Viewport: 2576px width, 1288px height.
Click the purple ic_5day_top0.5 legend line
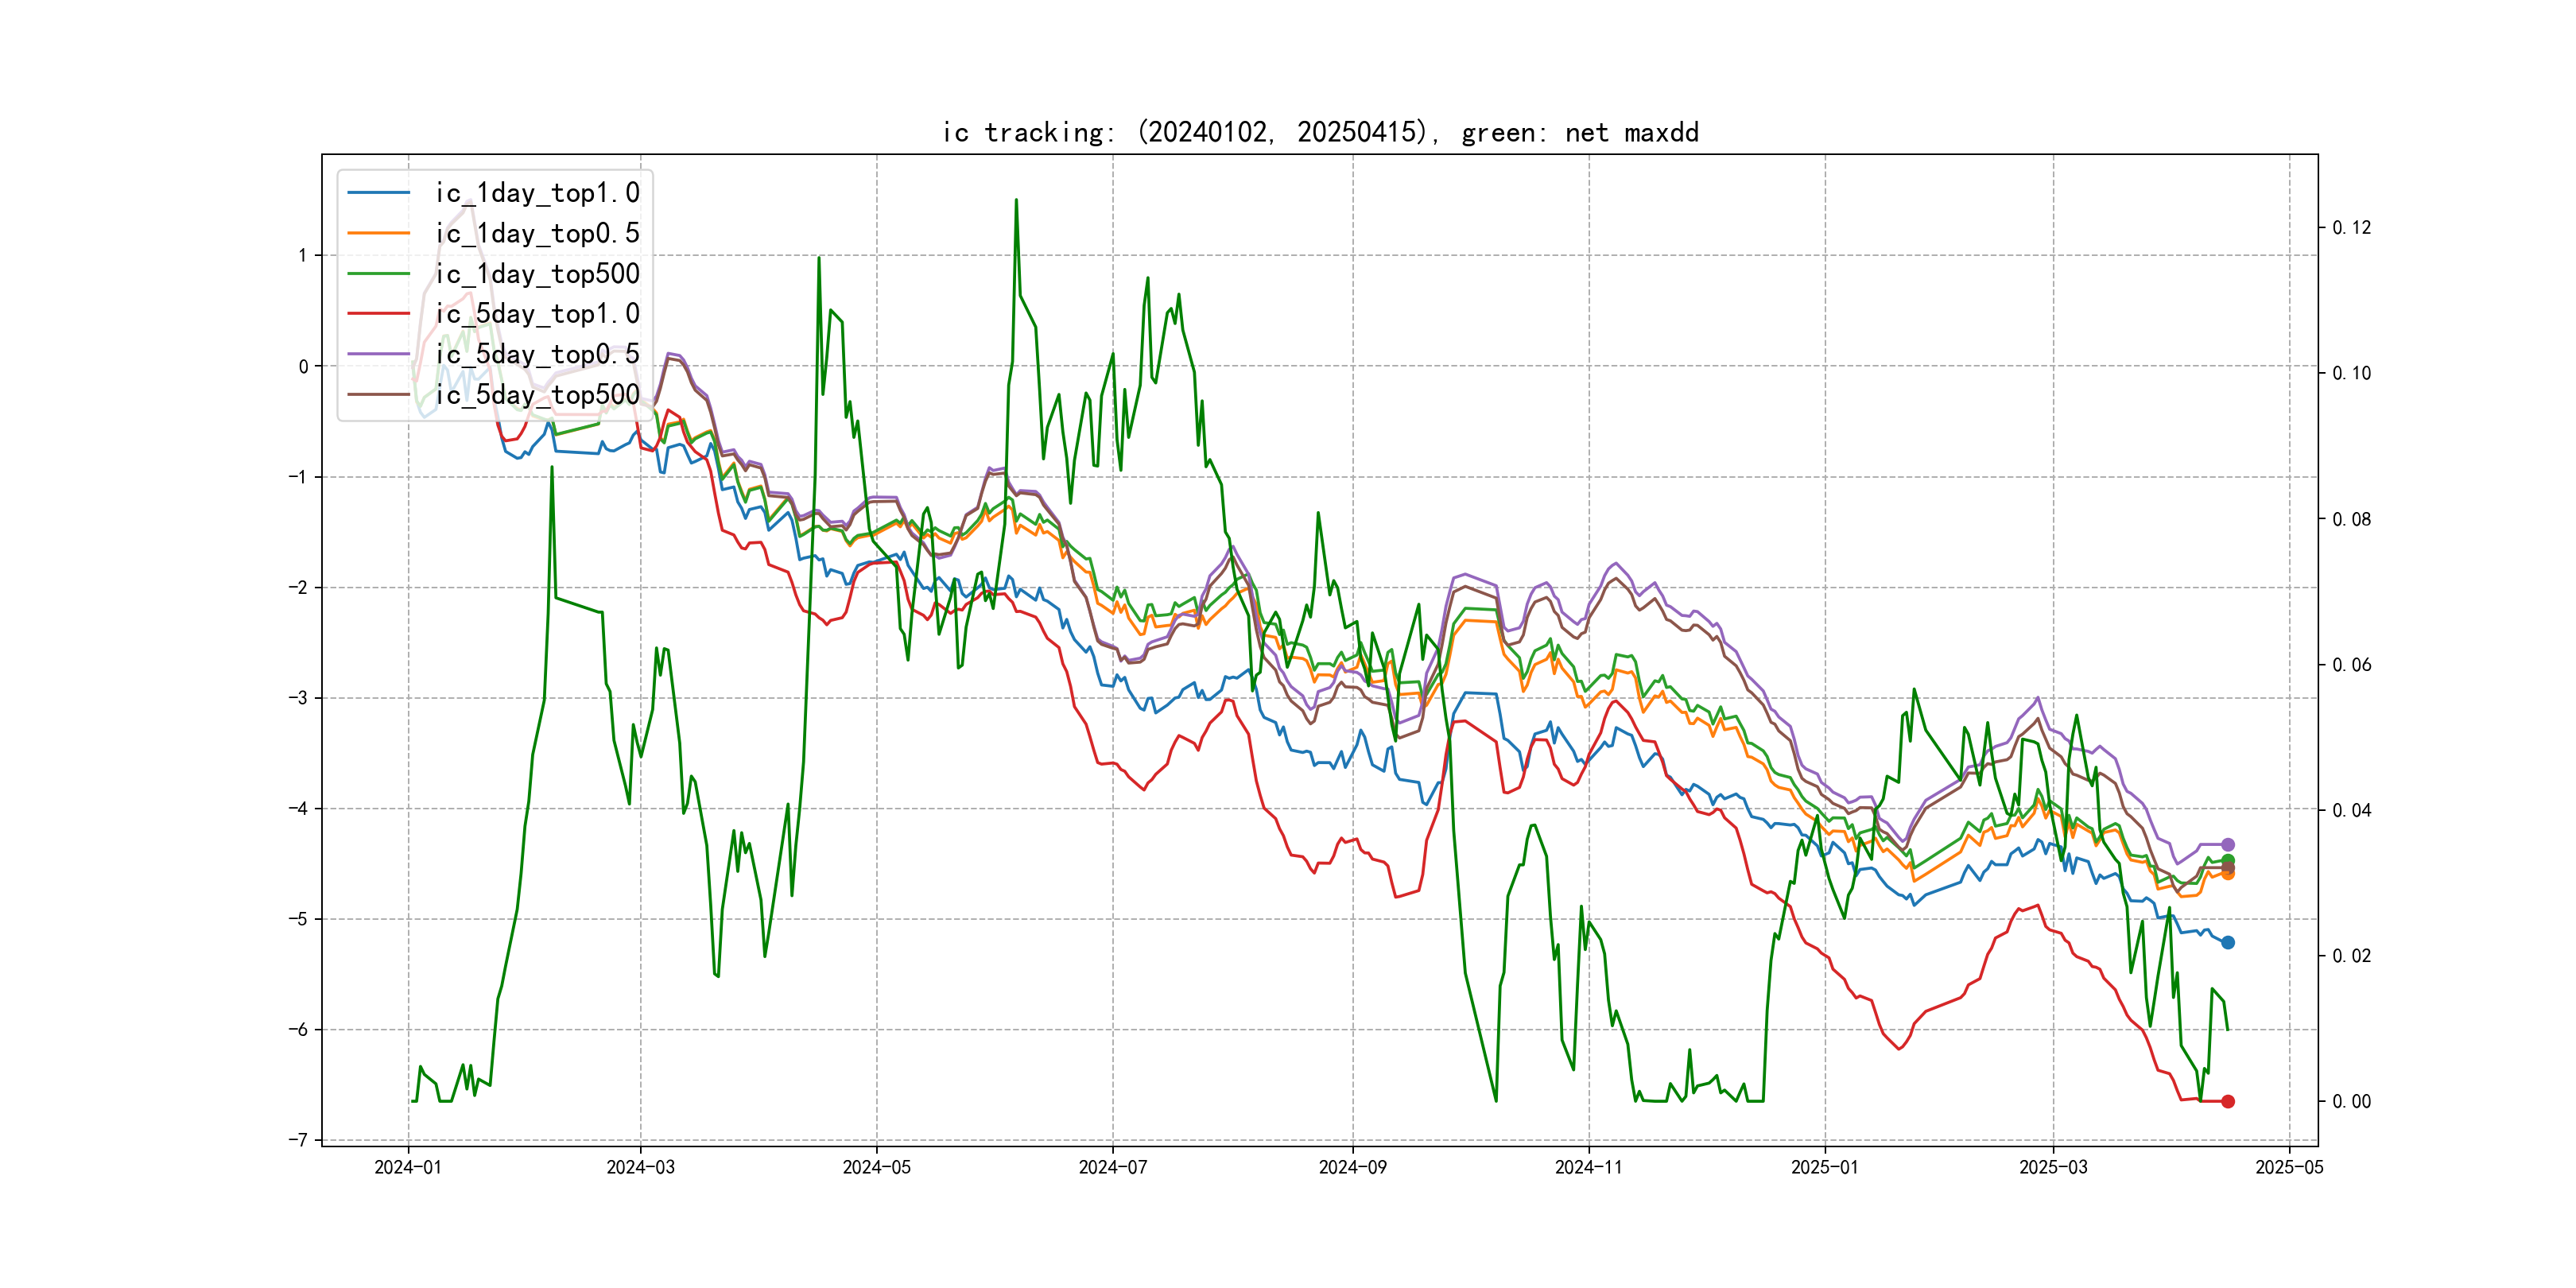tap(378, 354)
